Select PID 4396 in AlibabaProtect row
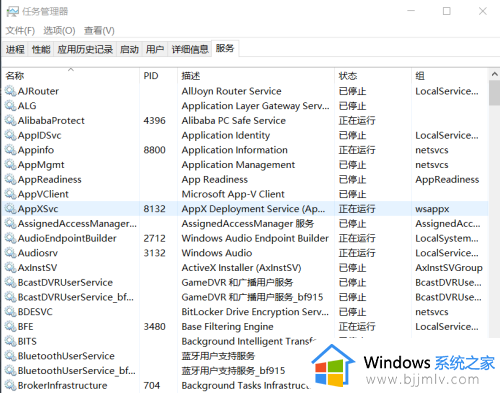 154,120
